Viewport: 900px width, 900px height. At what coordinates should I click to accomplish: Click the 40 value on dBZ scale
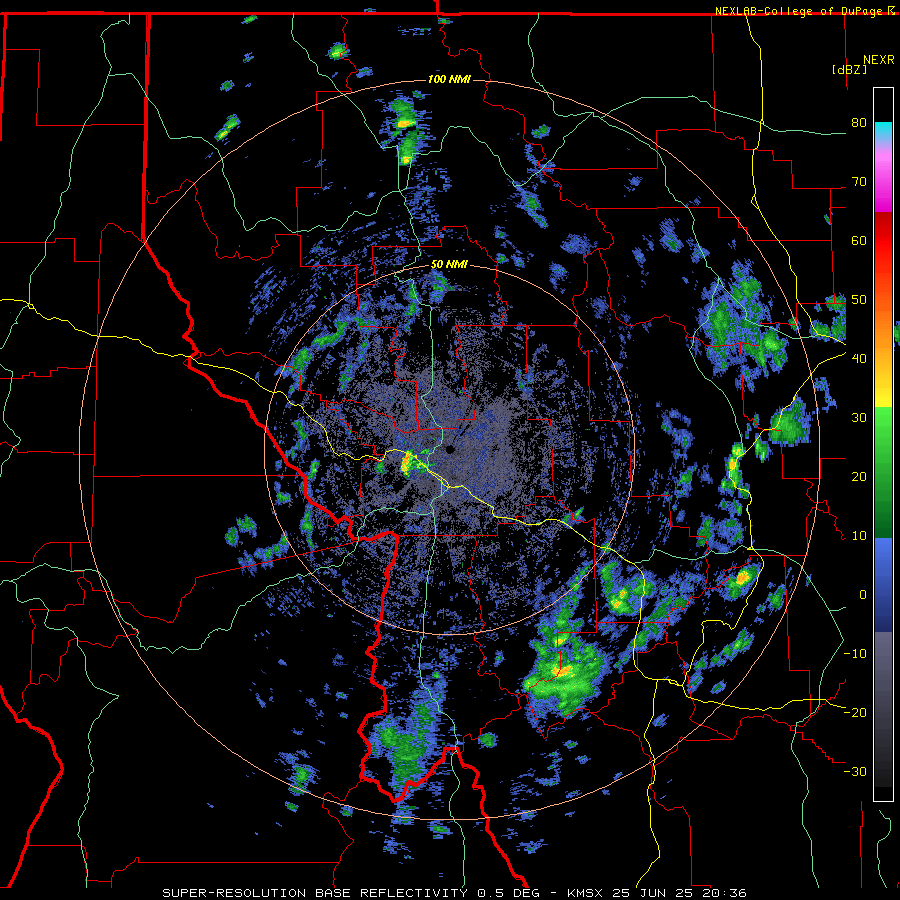click(859, 359)
